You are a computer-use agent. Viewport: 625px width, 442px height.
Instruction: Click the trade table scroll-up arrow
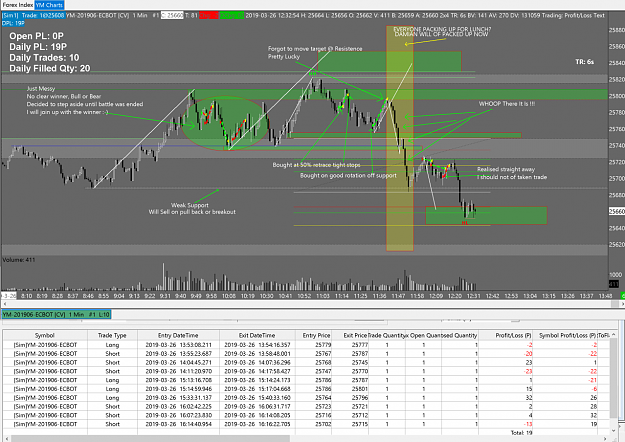(613, 335)
